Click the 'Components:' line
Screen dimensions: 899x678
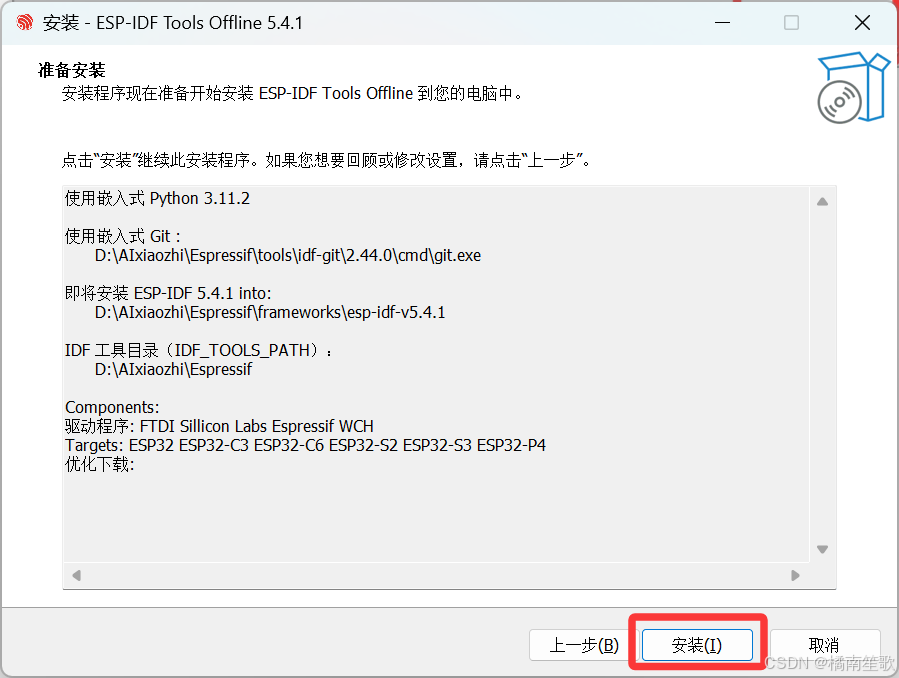[x=112, y=407]
